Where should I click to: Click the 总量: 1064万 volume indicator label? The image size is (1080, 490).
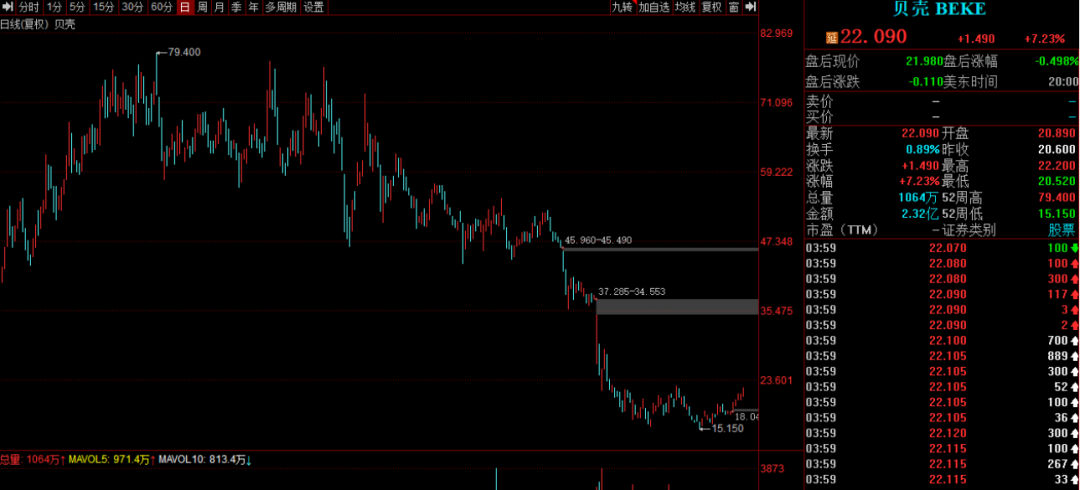[x=33, y=460]
